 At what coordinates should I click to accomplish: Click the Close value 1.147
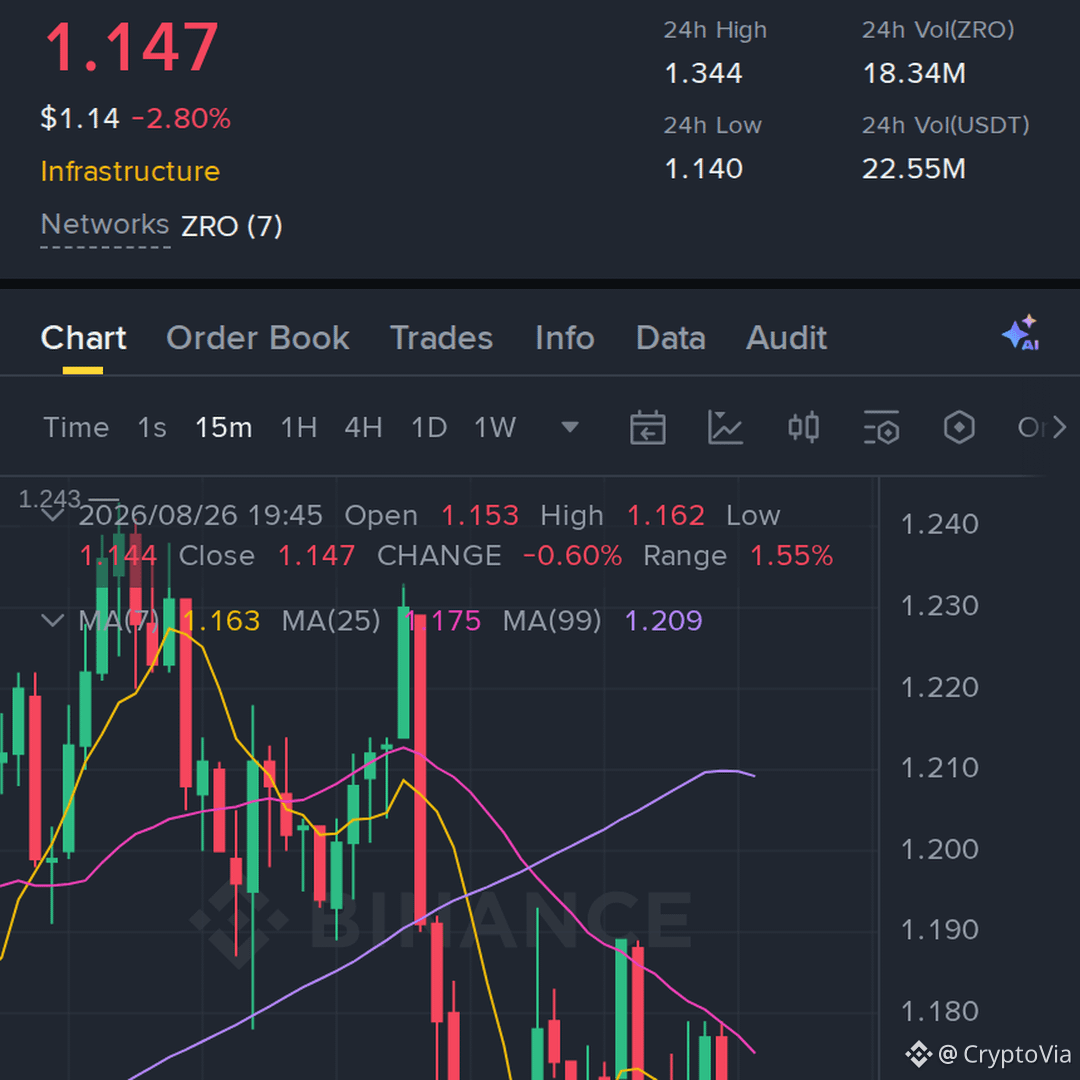316,556
